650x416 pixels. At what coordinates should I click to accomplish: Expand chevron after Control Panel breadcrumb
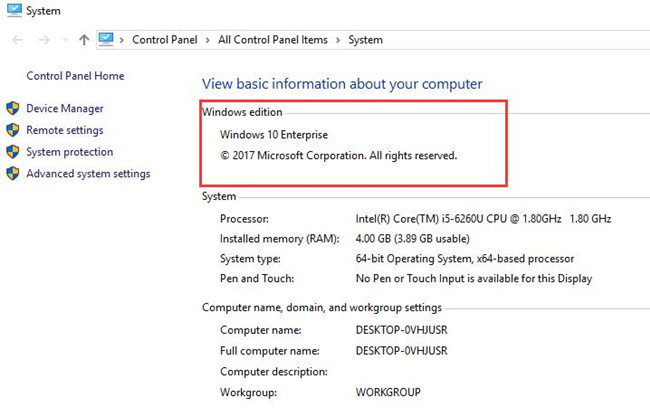point(208,40)
